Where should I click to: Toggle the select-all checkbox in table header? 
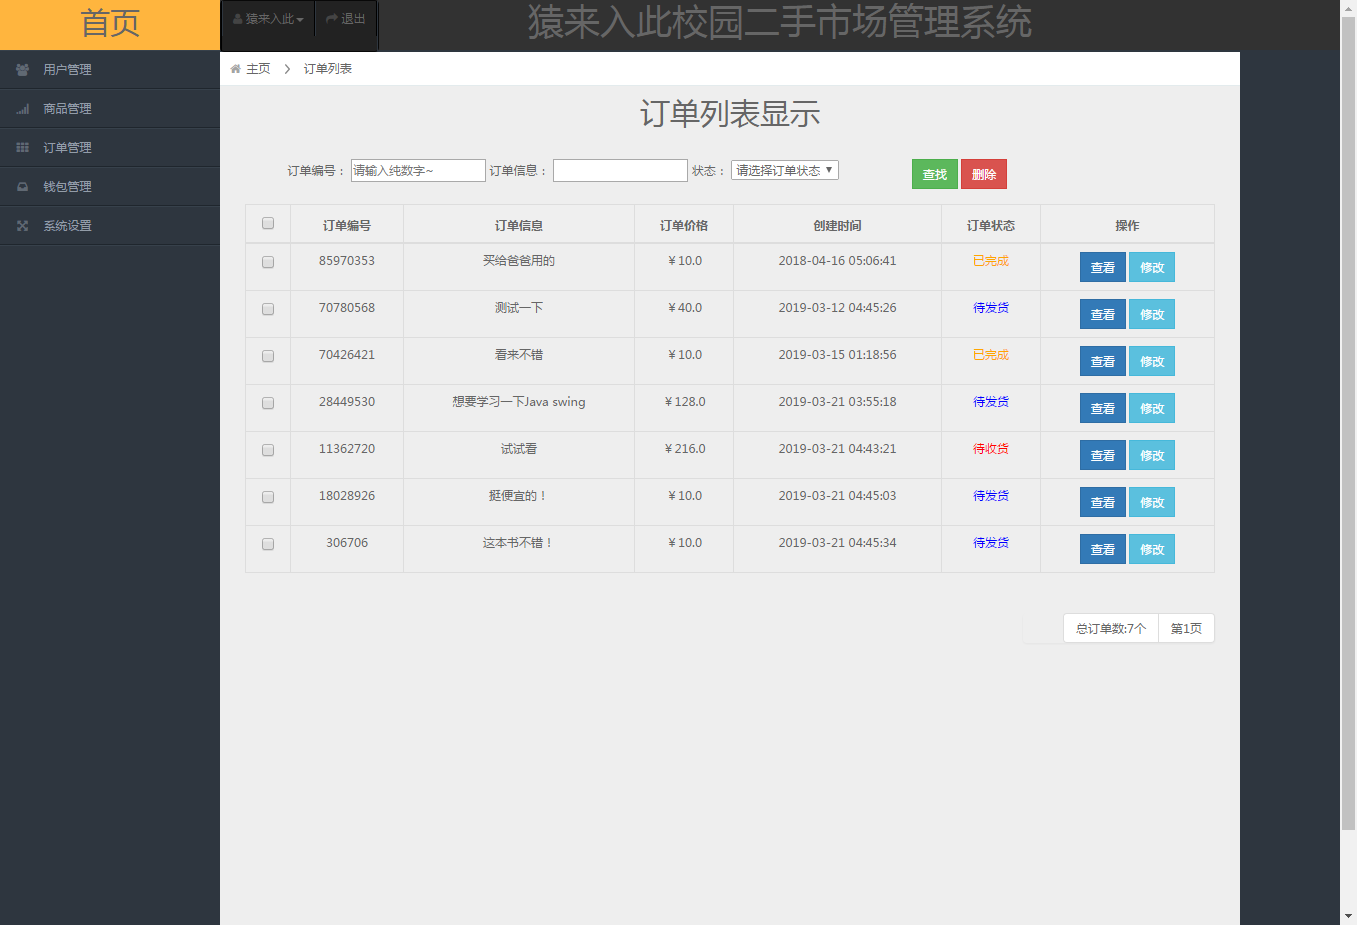[267, 223]
